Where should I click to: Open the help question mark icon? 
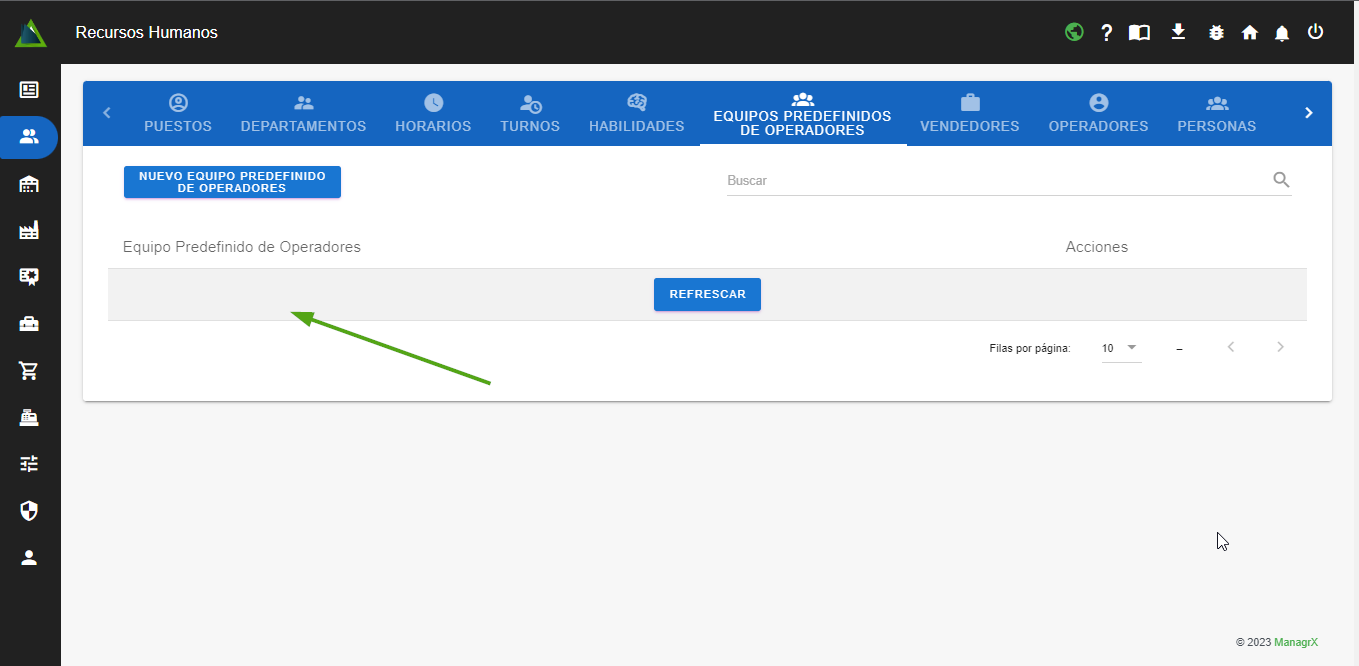pyautogui.click(x=1106, y=32)
